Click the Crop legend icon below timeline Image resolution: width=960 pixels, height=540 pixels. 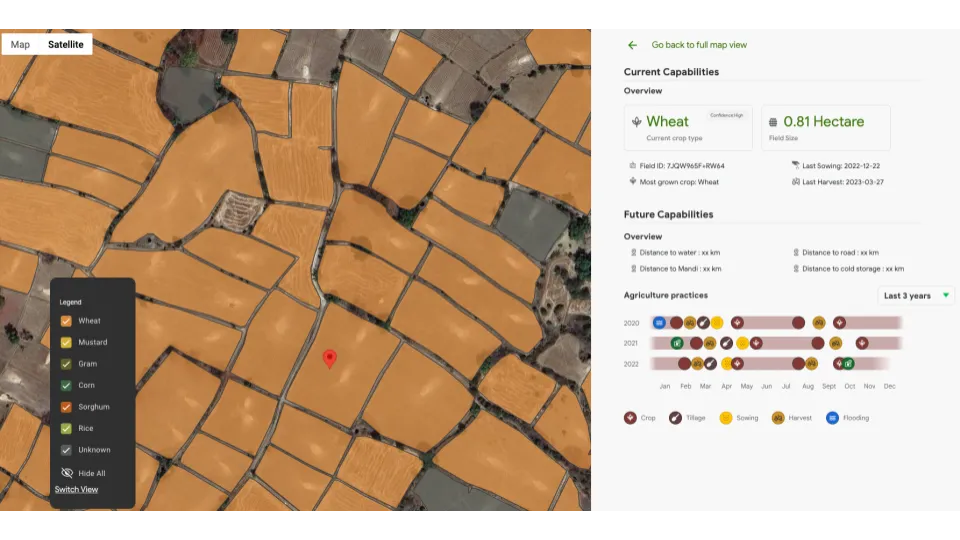[x=630, y=418]
